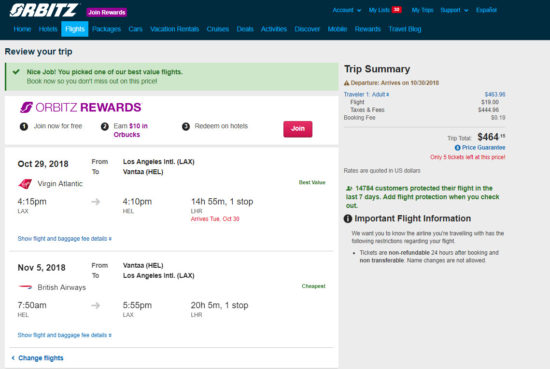Open the Support dropdown menu
The width and height of the screenshot is (550, 369).
(454, 10)
